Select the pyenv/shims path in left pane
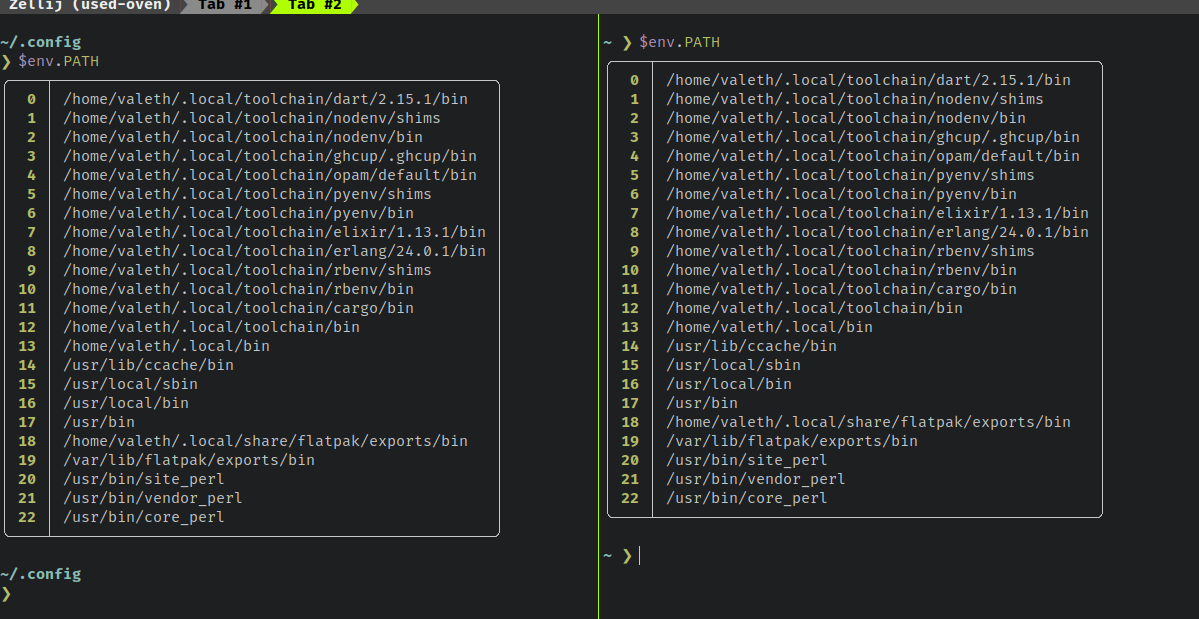Image resolution: width=1199 pixels, height=619 pixels. [x=247, y=194]
